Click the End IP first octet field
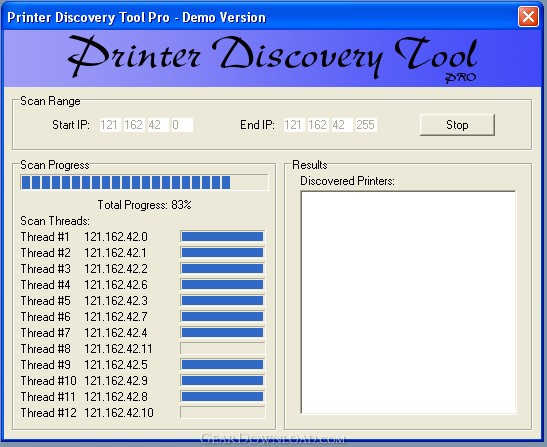The width and height of the screenshot is (547, 447). coord(293,125)
